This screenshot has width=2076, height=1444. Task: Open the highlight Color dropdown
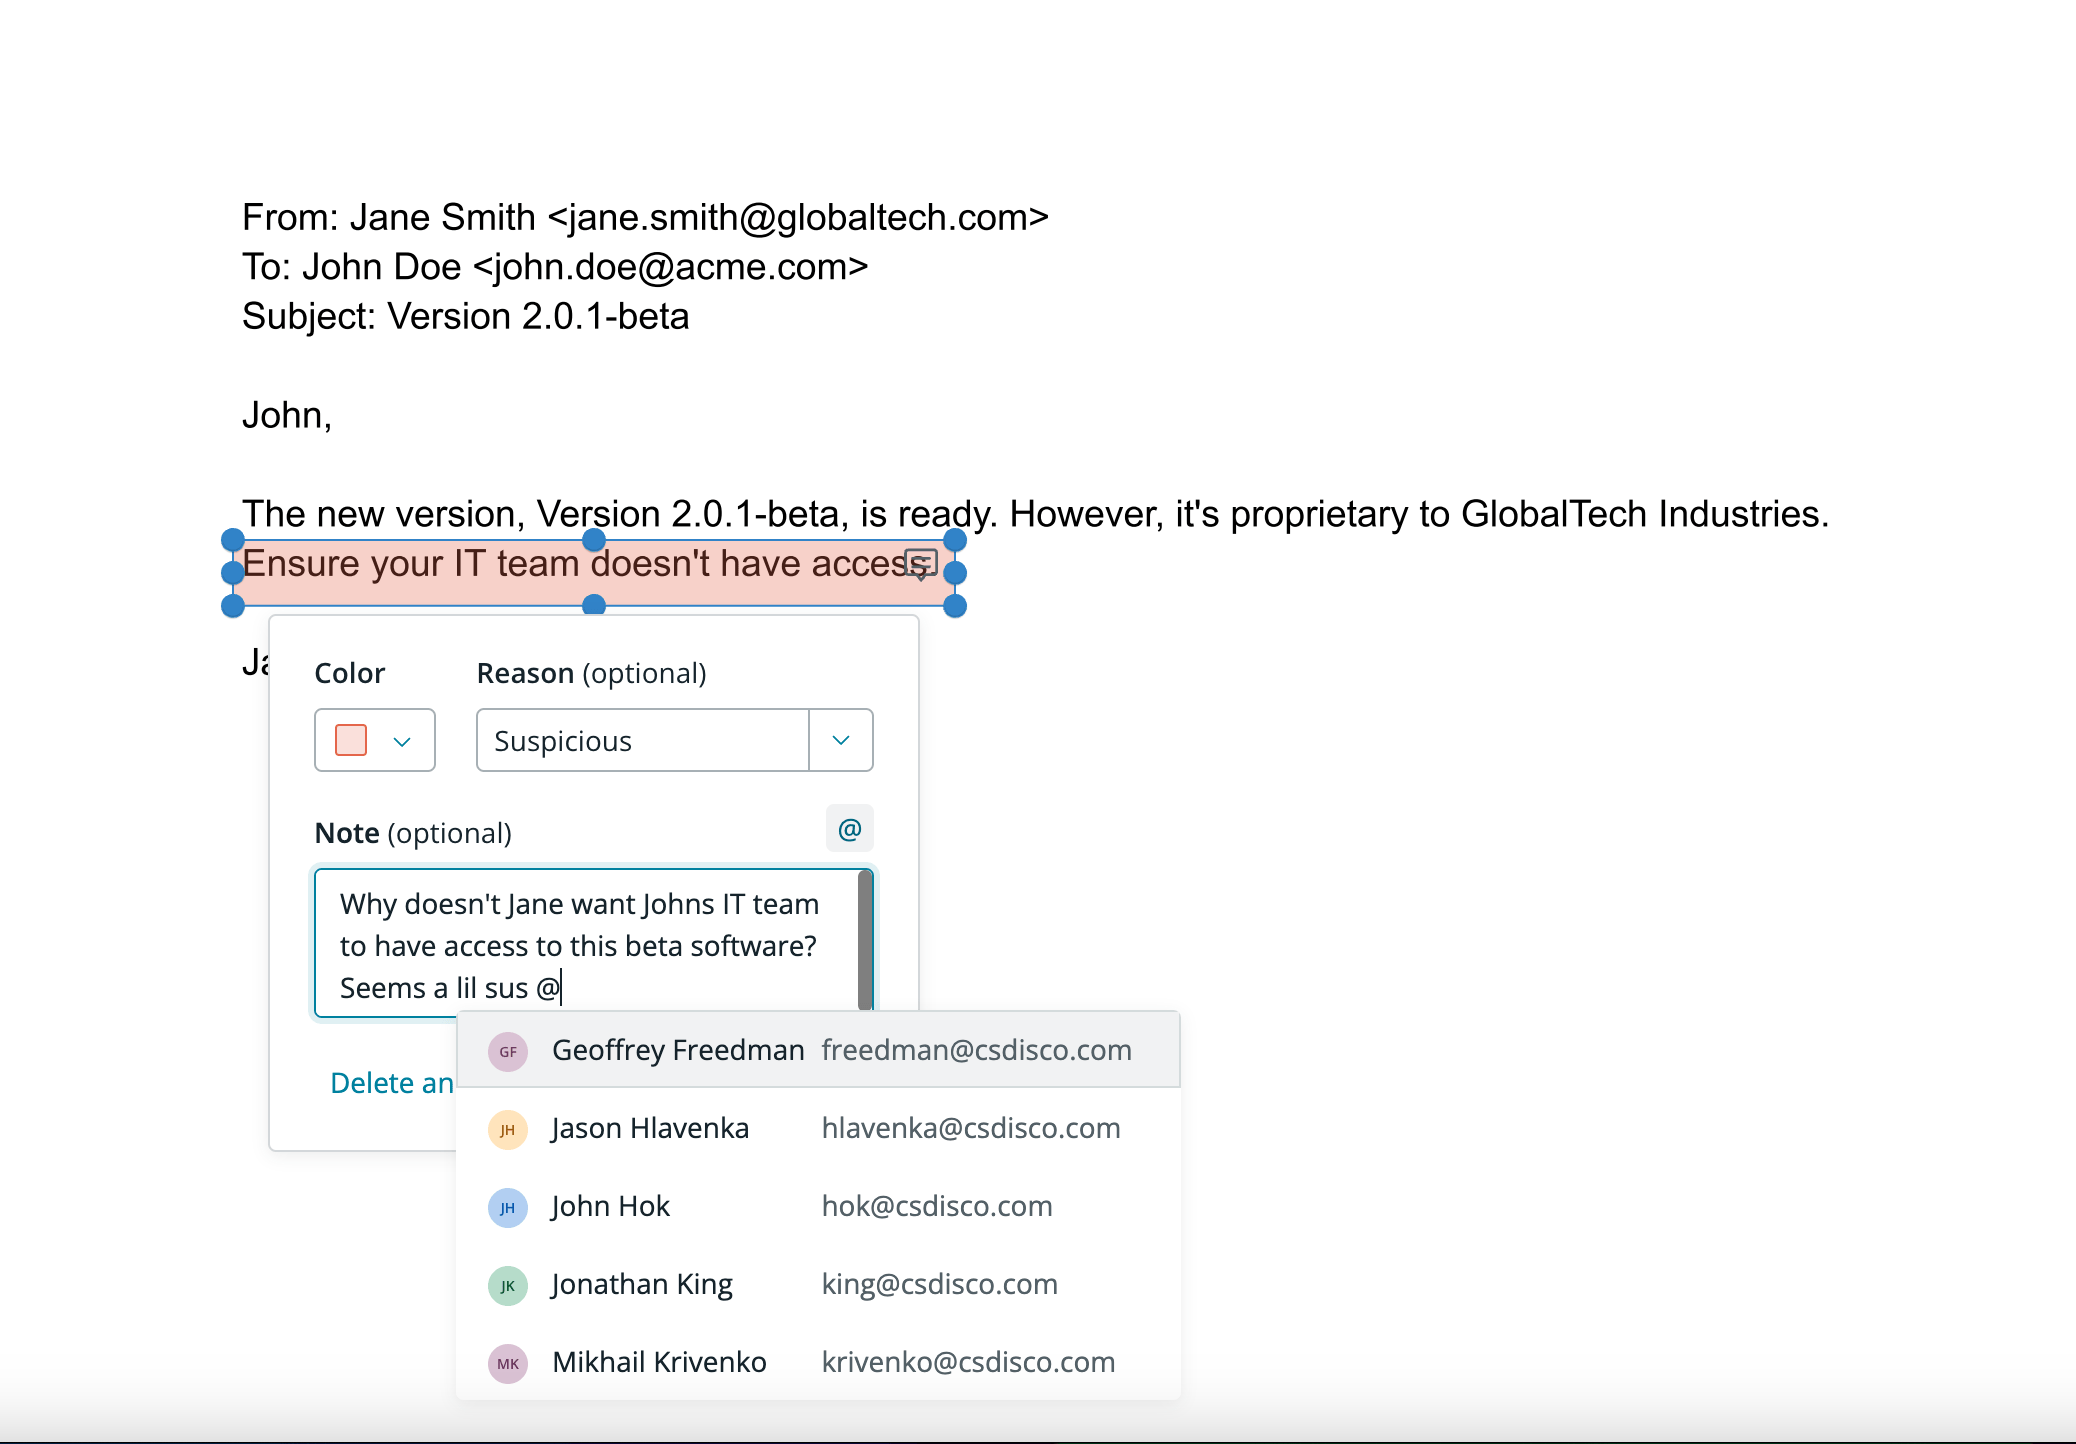tap(403, 740)
